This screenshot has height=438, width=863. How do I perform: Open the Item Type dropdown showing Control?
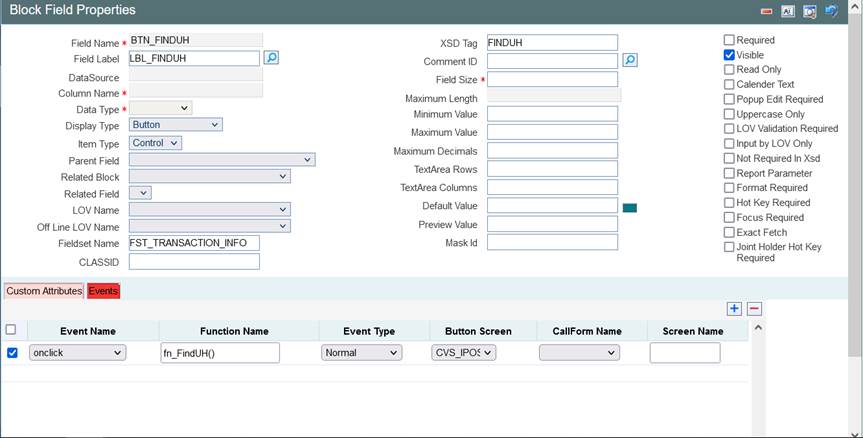click(155, 143)
